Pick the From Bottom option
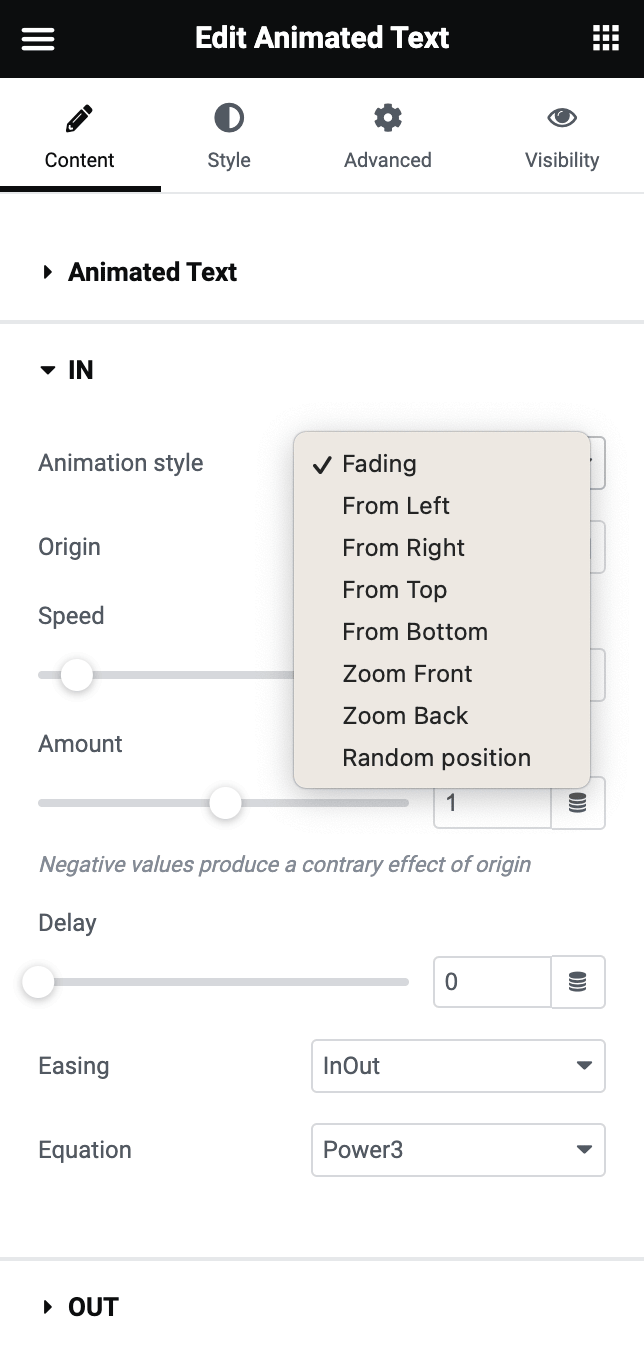The image size is (644, 1351). tap(415, 632)
